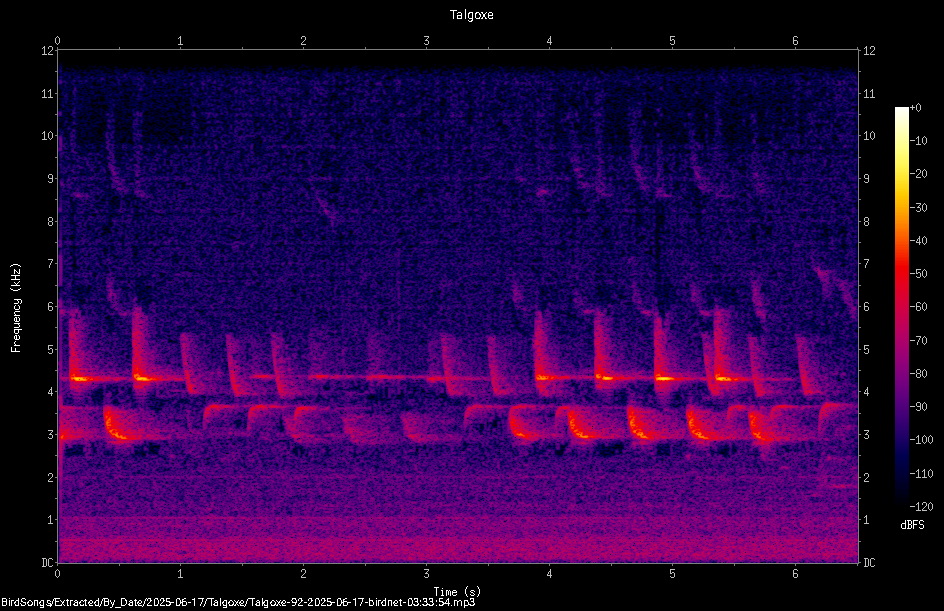Click the 3 second mark on bottom axis
The height and width of the screenshot is (611, 944).
click(426, 574)
